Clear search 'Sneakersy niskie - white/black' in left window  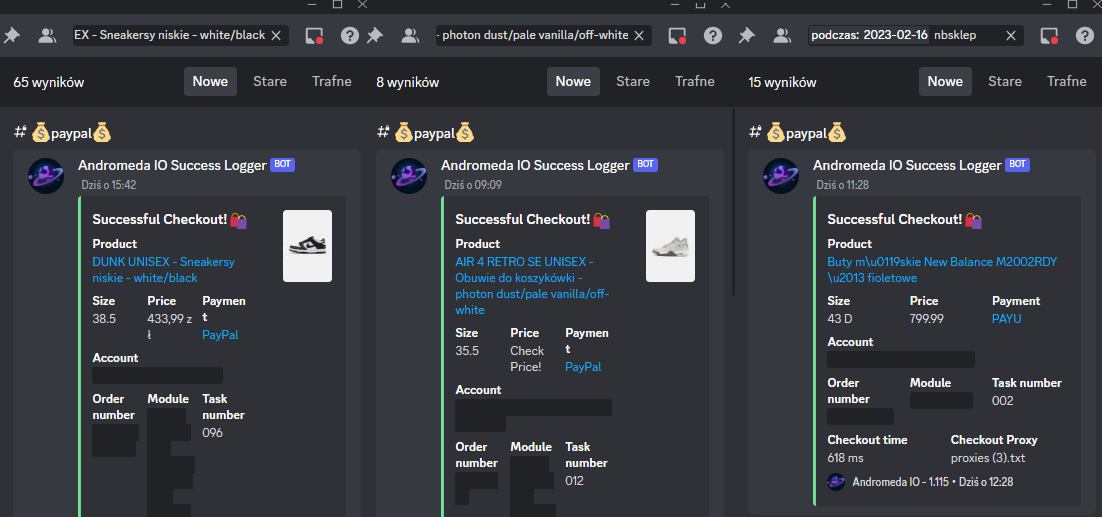[x=276, y=35]
